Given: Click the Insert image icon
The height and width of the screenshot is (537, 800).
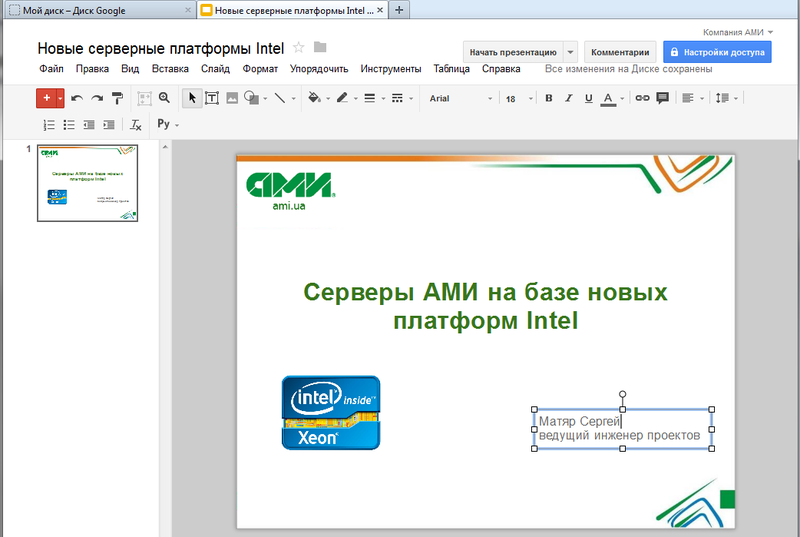Looking at the screenshot, I should [232, 98].
